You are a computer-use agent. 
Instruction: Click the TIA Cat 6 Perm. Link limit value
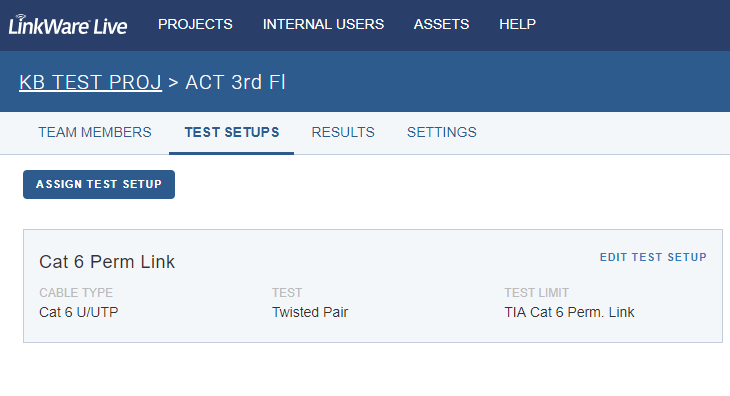click(569, 312)
